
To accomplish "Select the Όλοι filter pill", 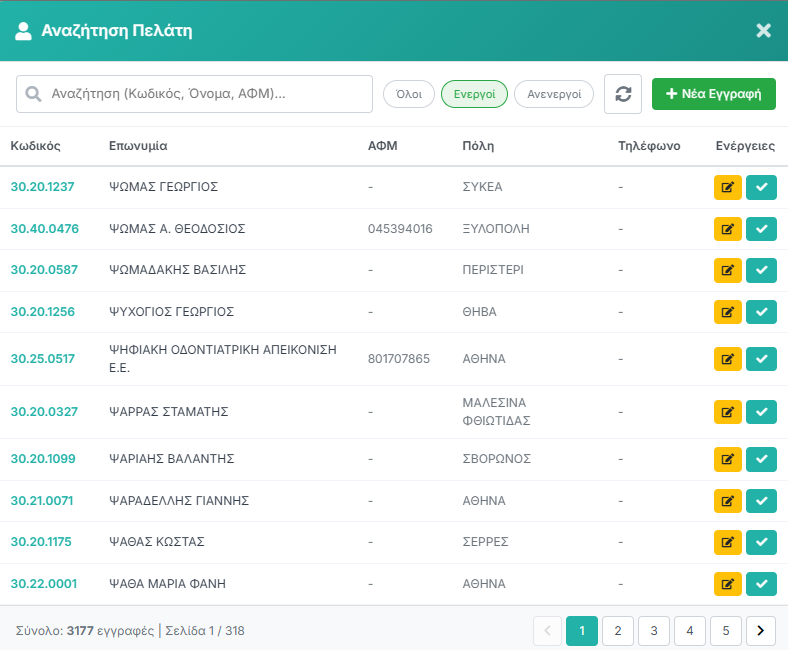I will click(408, 94).
